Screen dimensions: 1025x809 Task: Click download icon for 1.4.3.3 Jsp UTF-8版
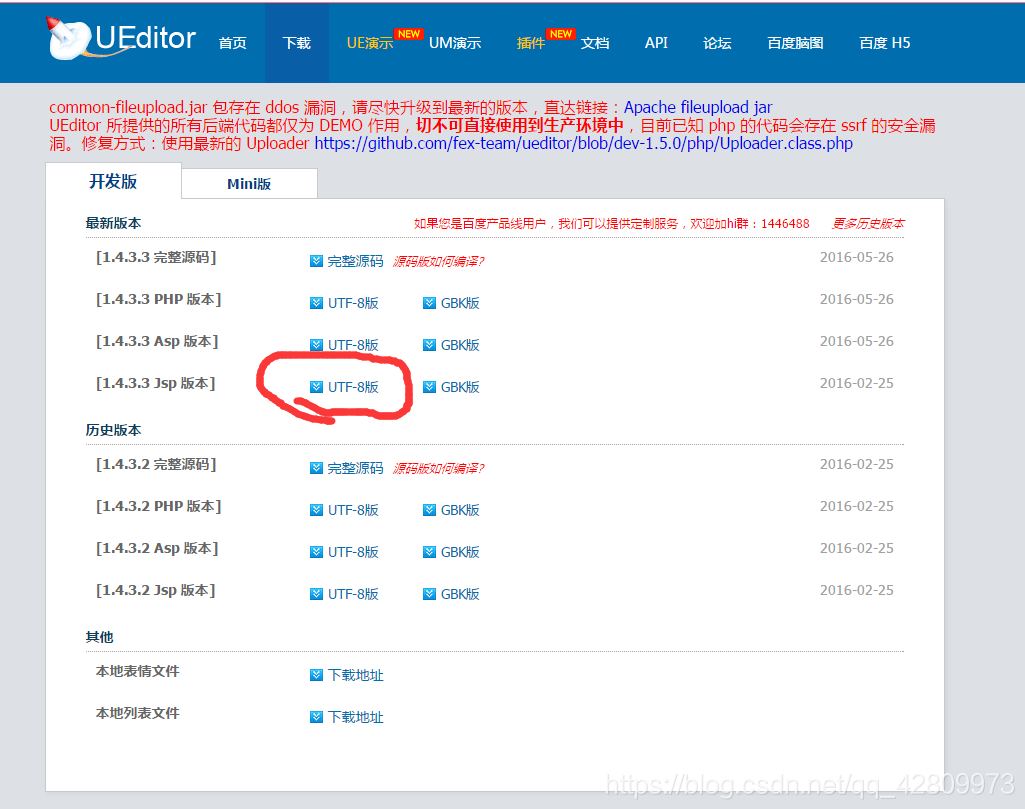coord(316,387)
